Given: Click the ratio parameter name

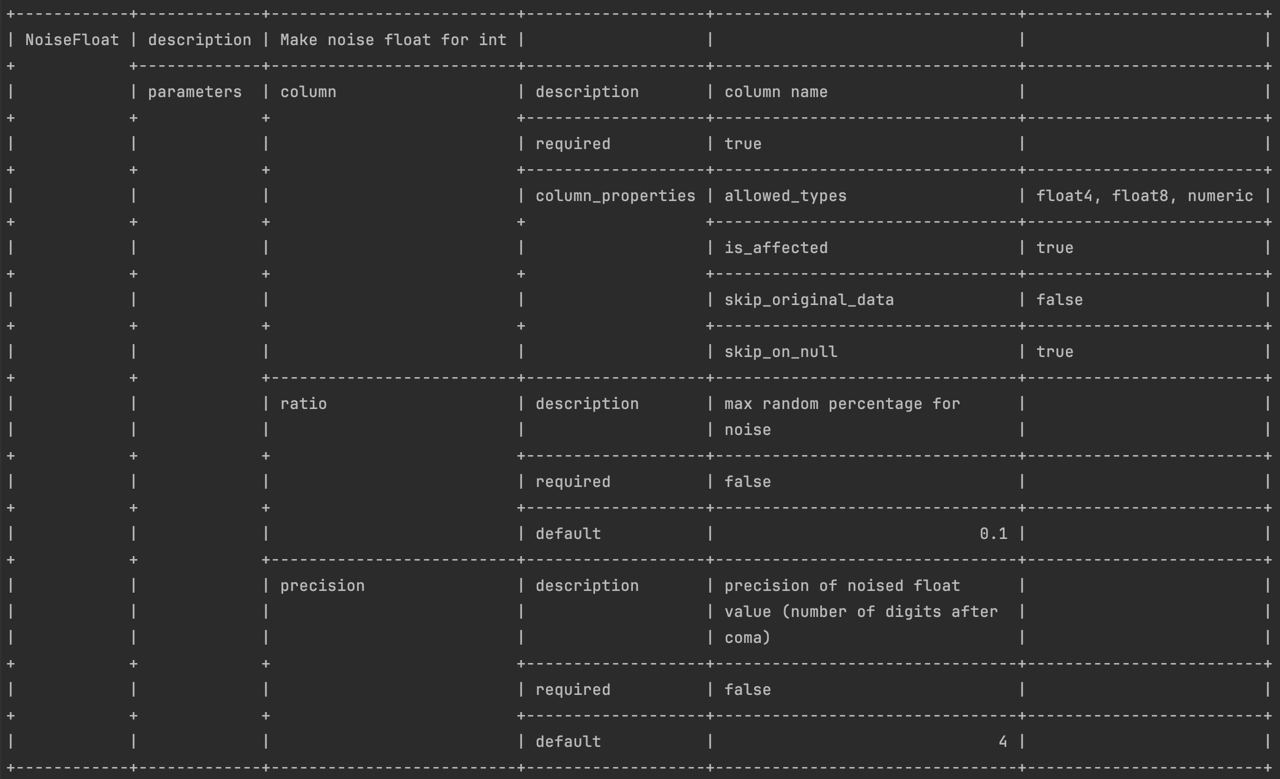Looking at the screenshot, I should click(303, 404).
